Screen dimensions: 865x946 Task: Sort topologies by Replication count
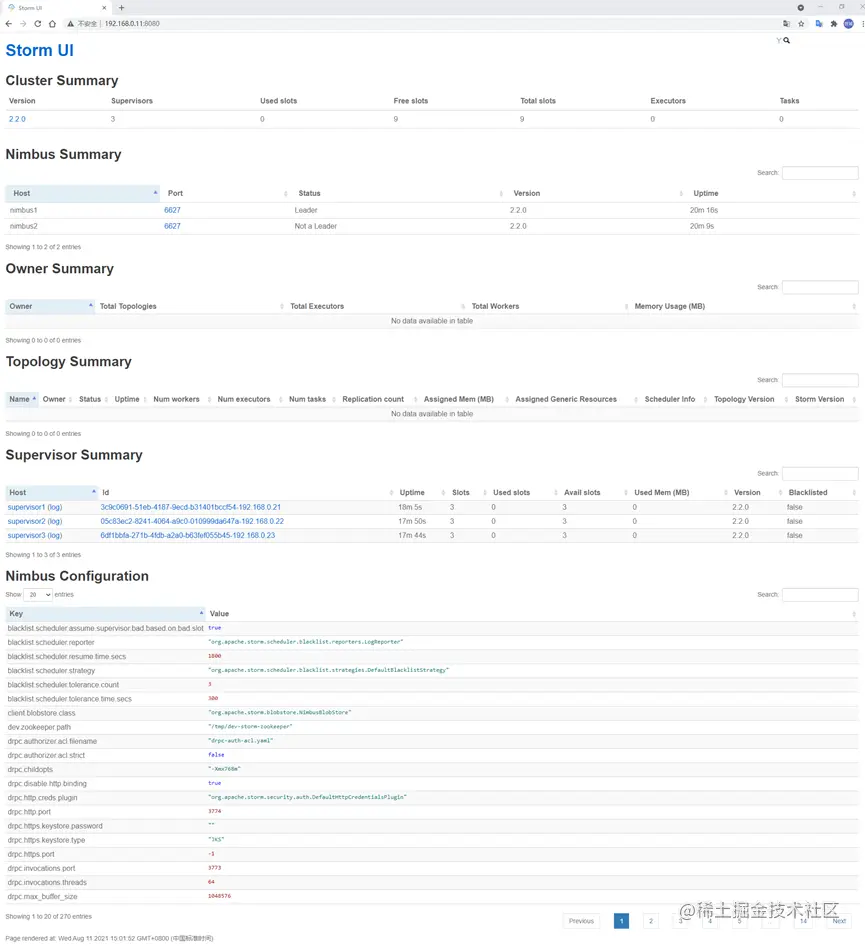pos(378,399)
